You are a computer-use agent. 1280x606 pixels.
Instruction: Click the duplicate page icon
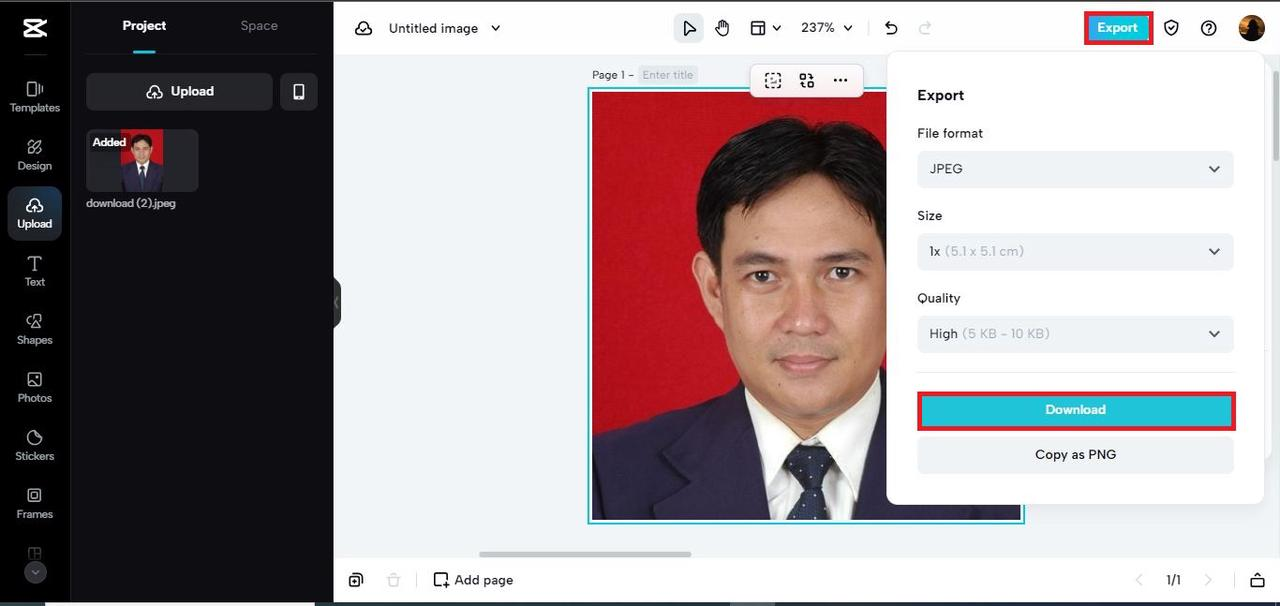[x=356, y=580]
